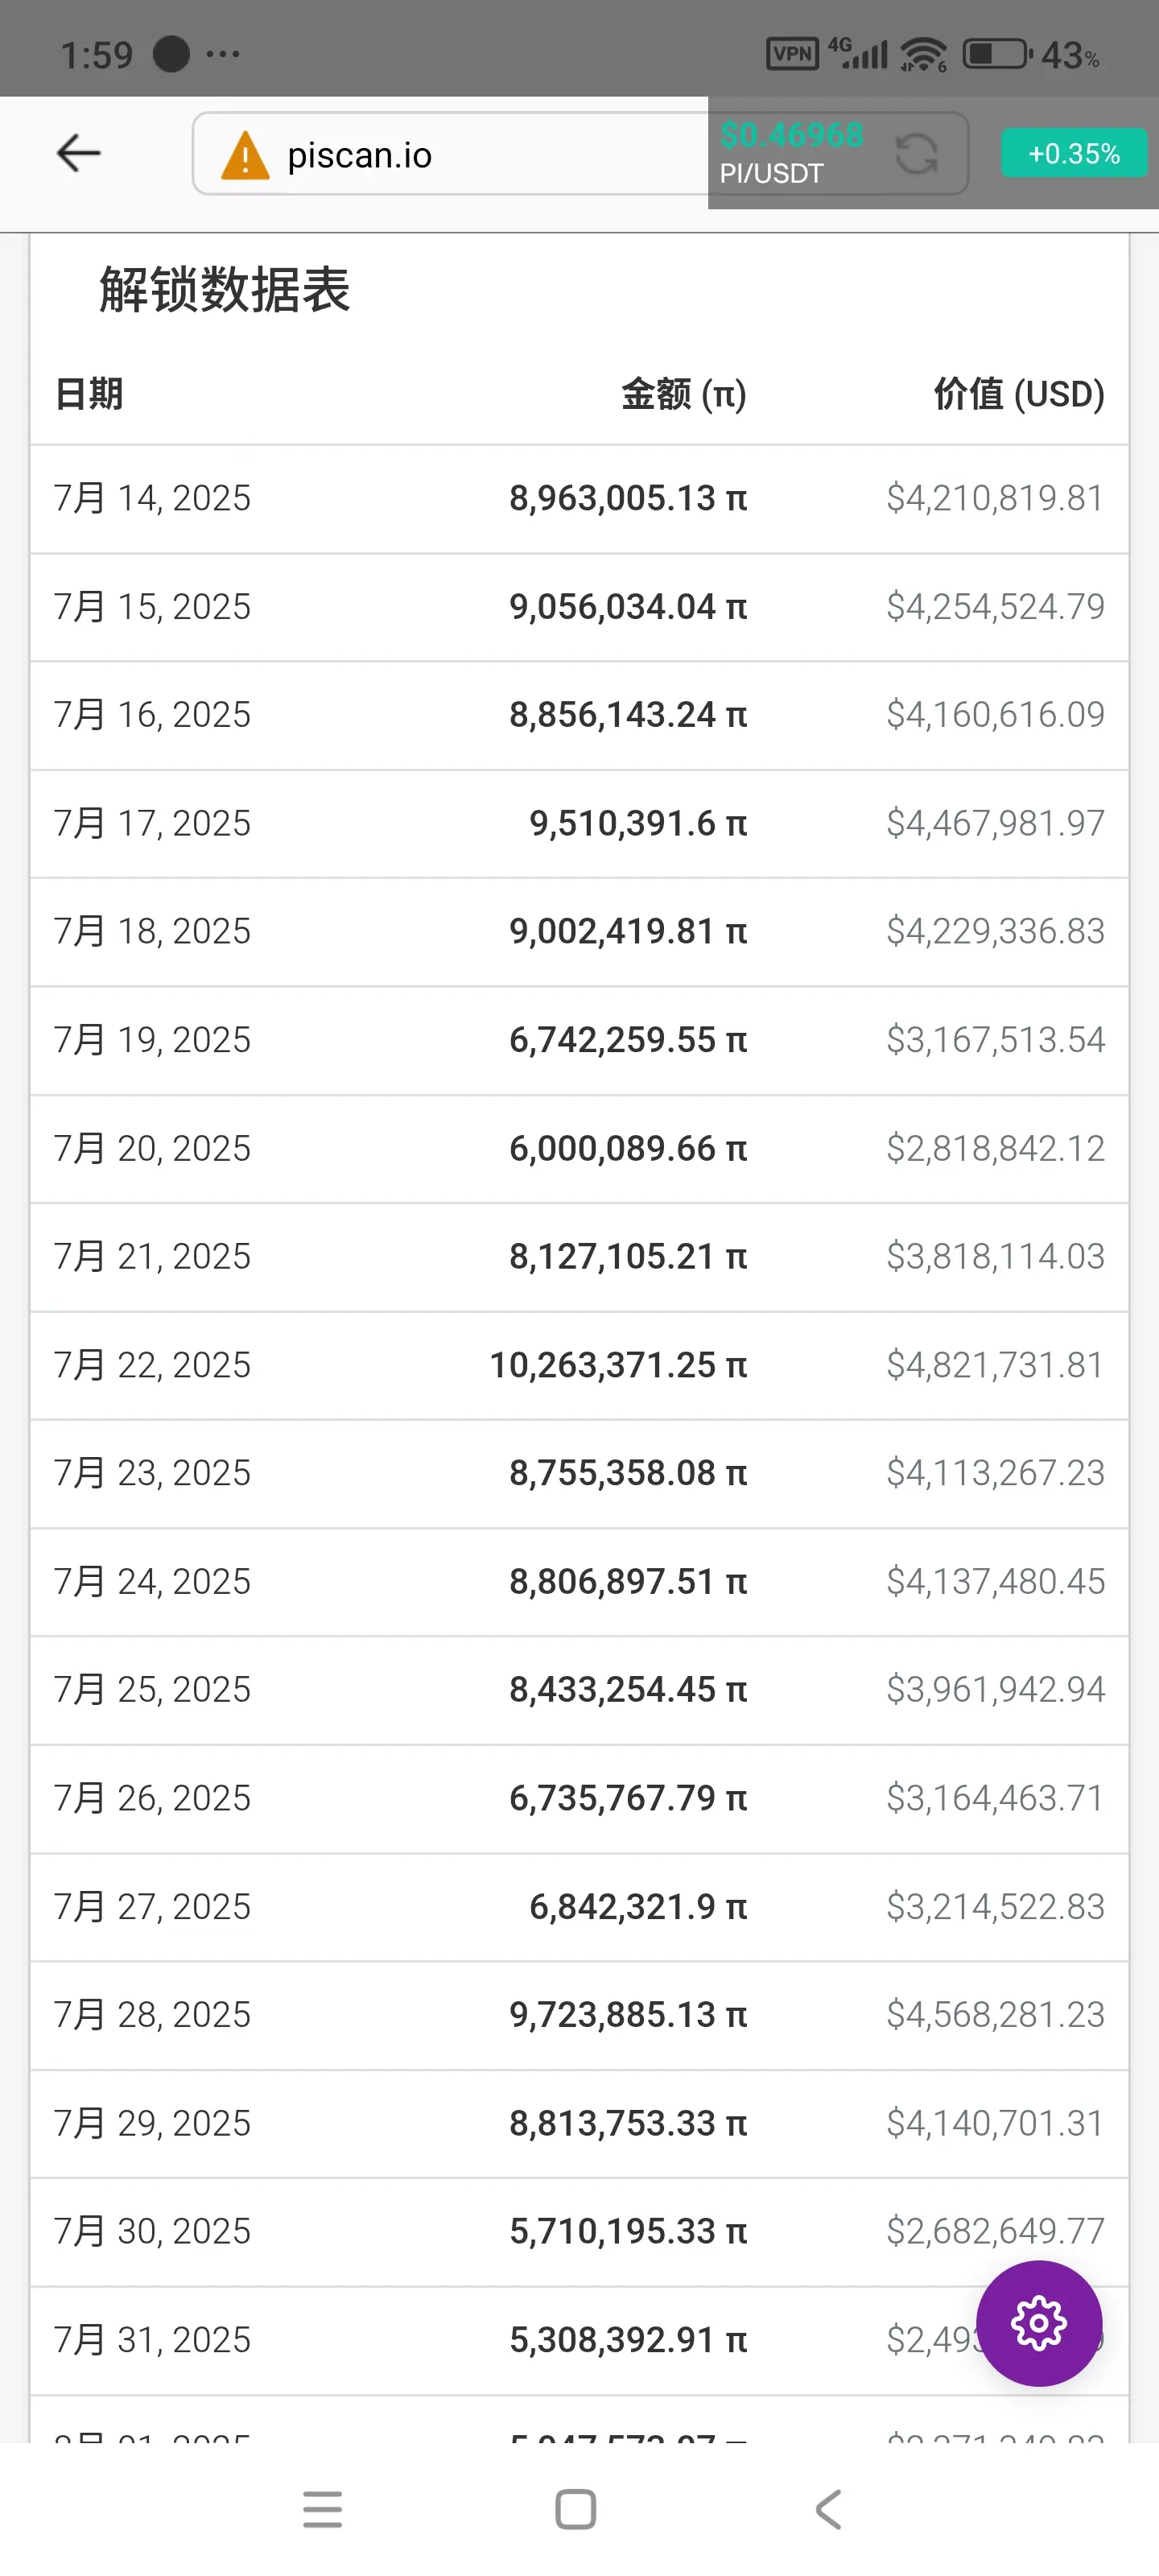Tap the orange warning triangle icon
1159x2576 pixels.
point(245,155)
